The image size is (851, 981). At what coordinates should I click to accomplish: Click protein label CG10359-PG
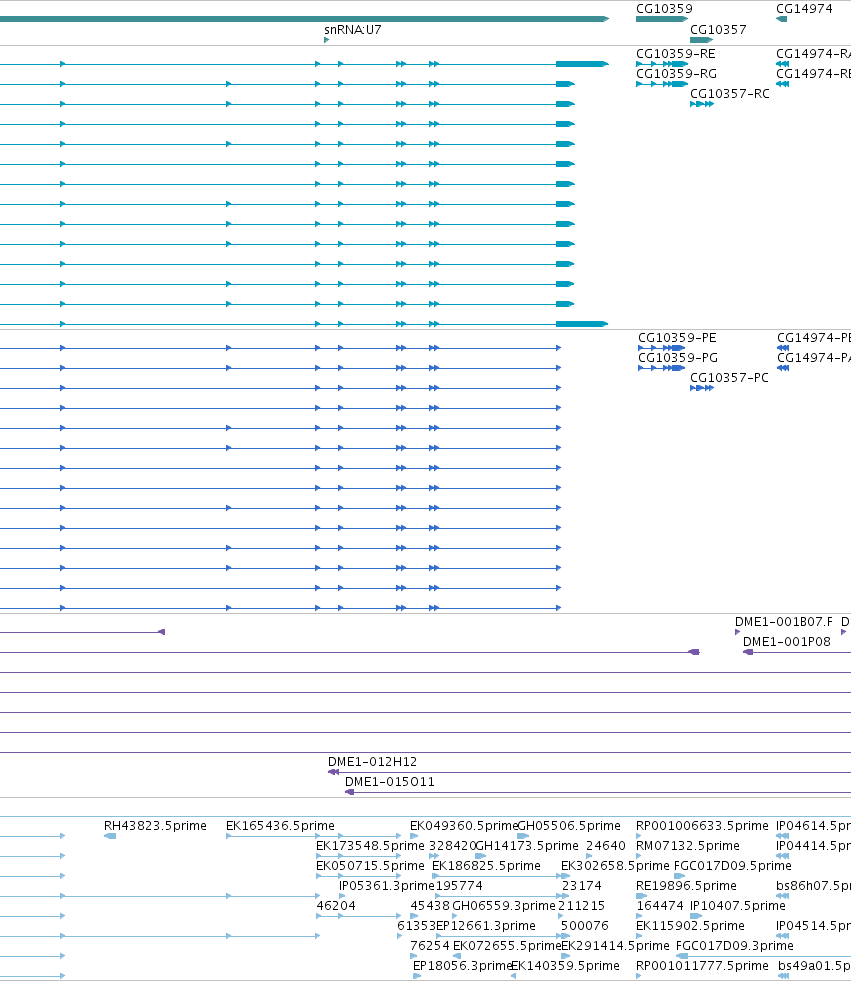[678, 358]
